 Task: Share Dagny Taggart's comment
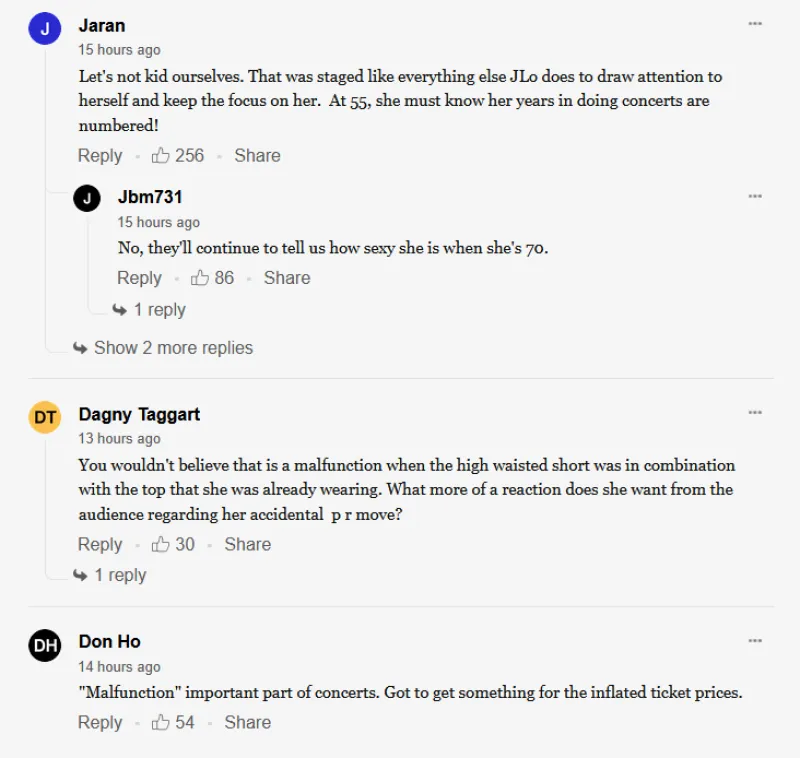click(247, 545)
